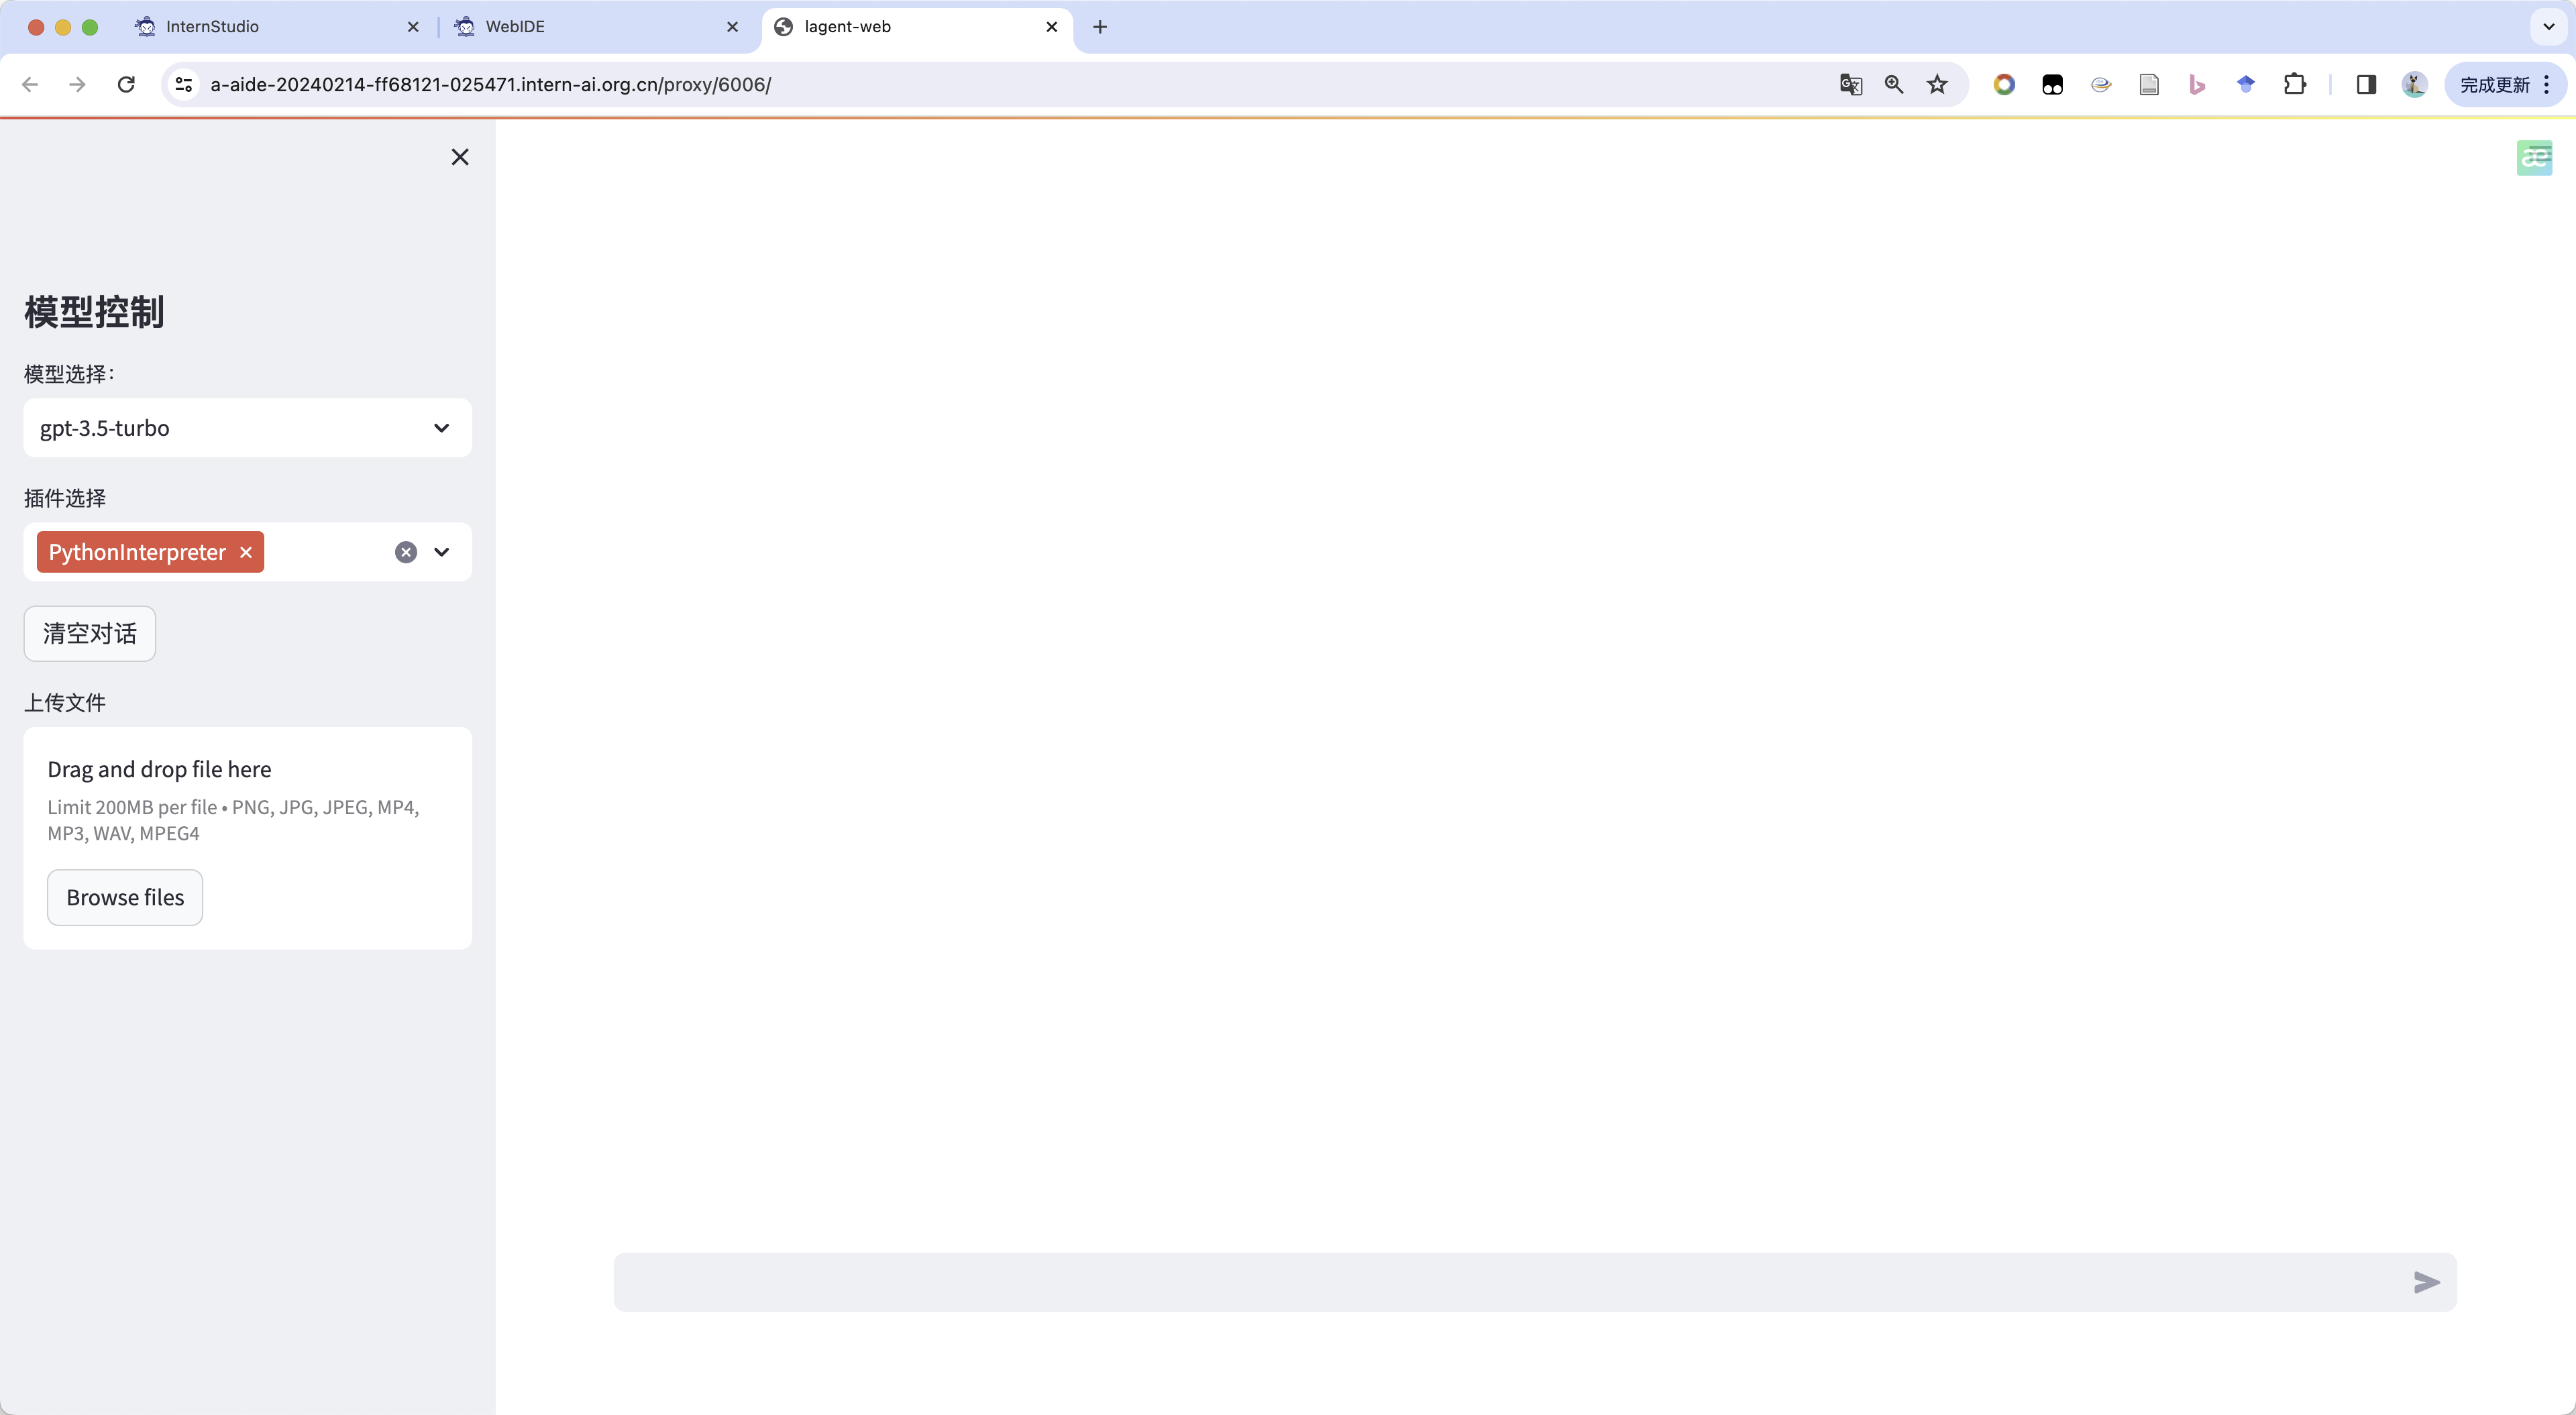Click the Browse files button
This screenshot has height=1415, width=2576.
pos(125,897)
